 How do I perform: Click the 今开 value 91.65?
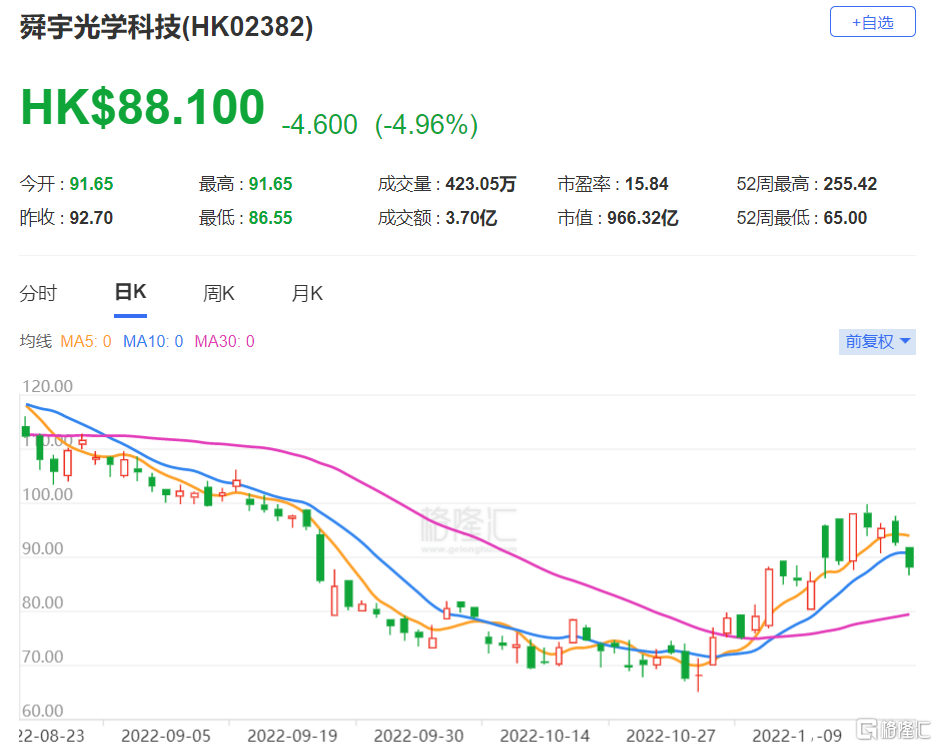91,183
